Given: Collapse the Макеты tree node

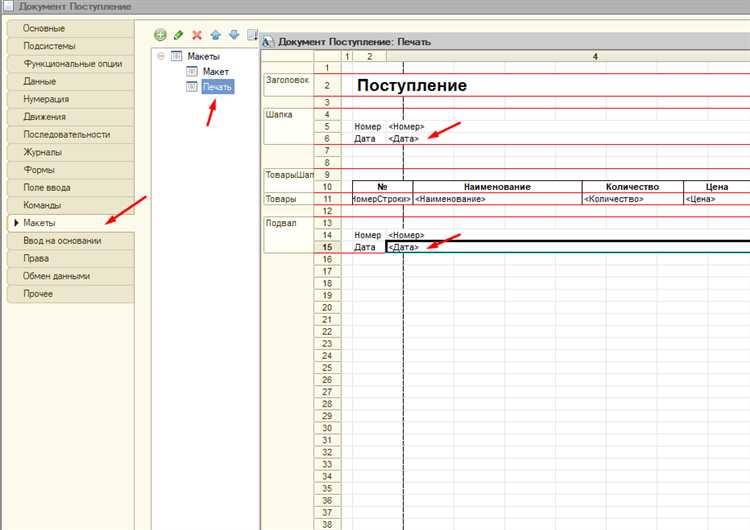Looking at the screenshot, I should [161, 56].
